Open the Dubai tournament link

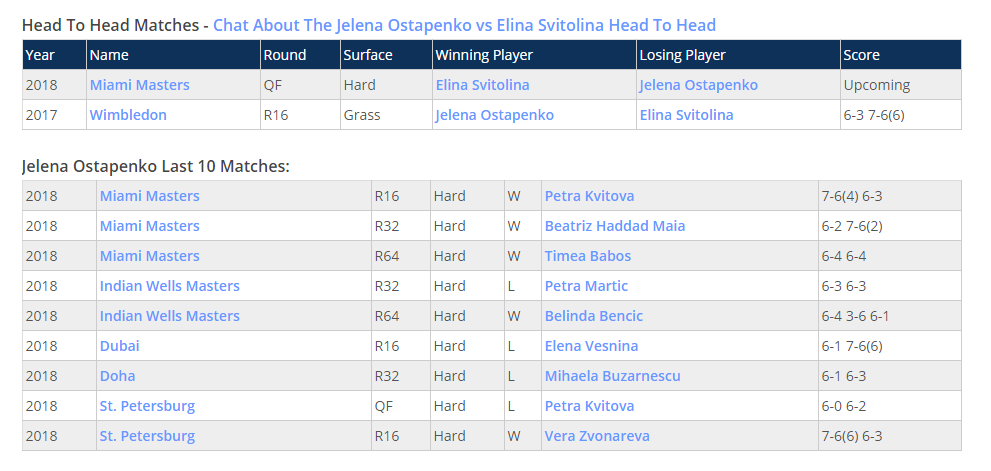pyautogui.click(x=119, y=346)
